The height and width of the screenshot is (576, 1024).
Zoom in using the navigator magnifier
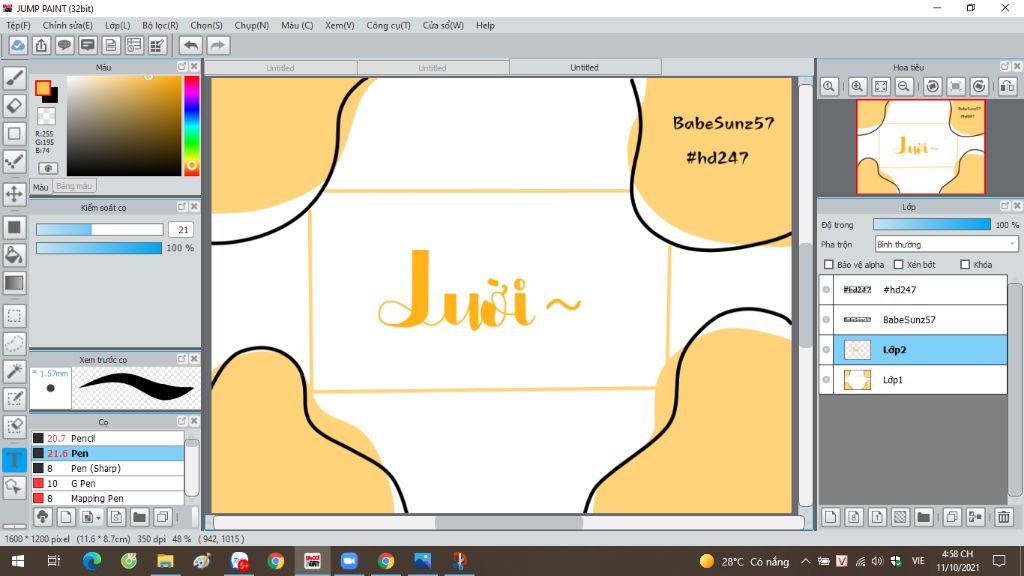pos(857,87)
